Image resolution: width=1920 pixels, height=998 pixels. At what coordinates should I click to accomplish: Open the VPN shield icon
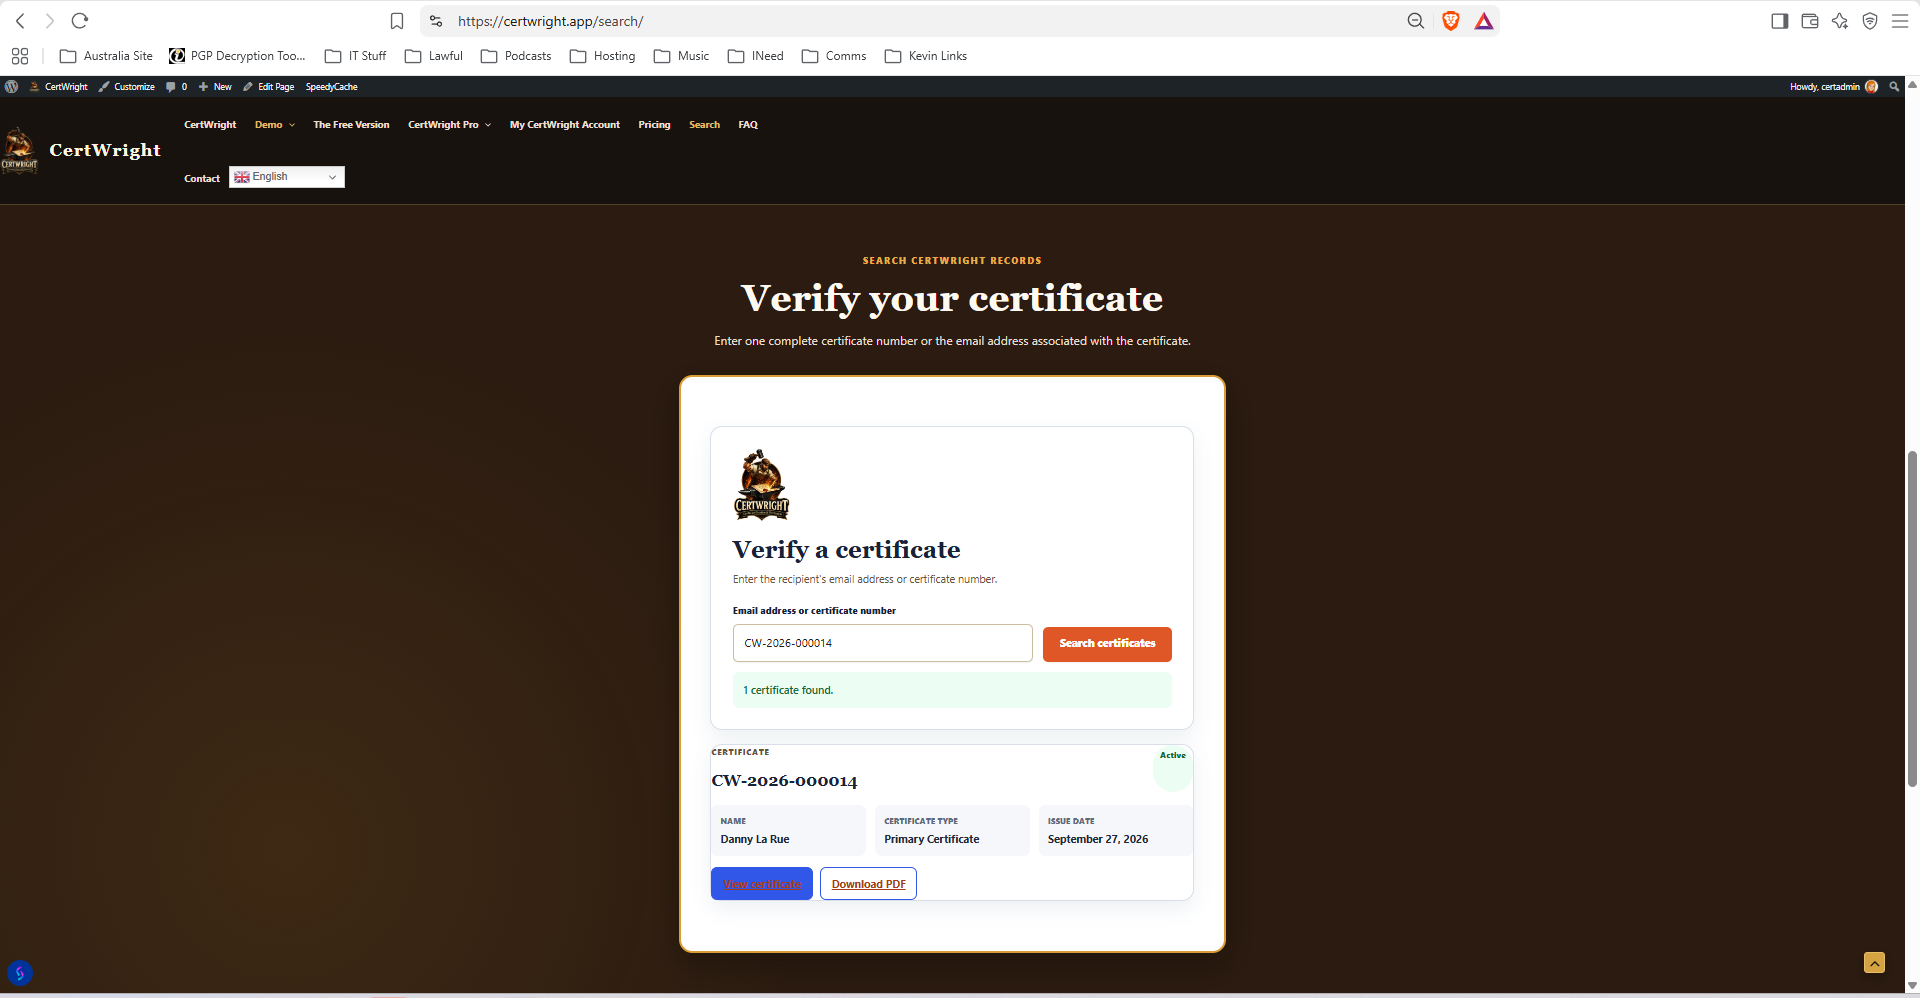click(1870, 21)
